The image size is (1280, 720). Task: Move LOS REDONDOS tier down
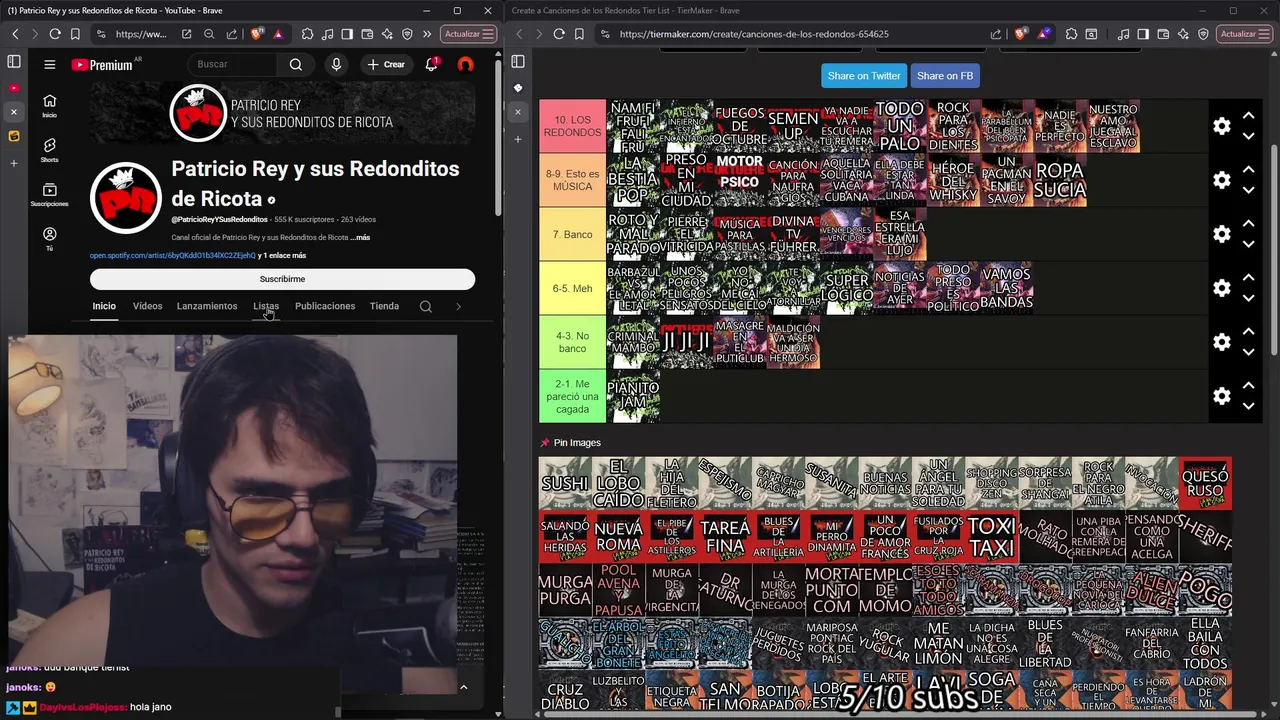[x=1248, y=136]
